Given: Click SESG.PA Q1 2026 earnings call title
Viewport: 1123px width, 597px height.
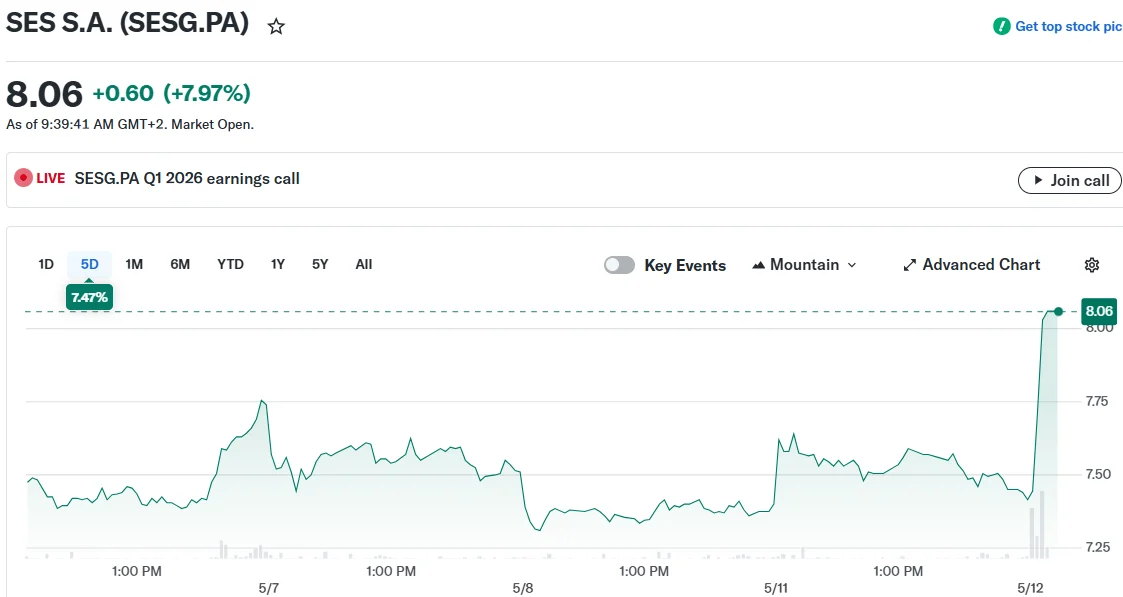Looking at the screenshot, I should pos(187,178).
